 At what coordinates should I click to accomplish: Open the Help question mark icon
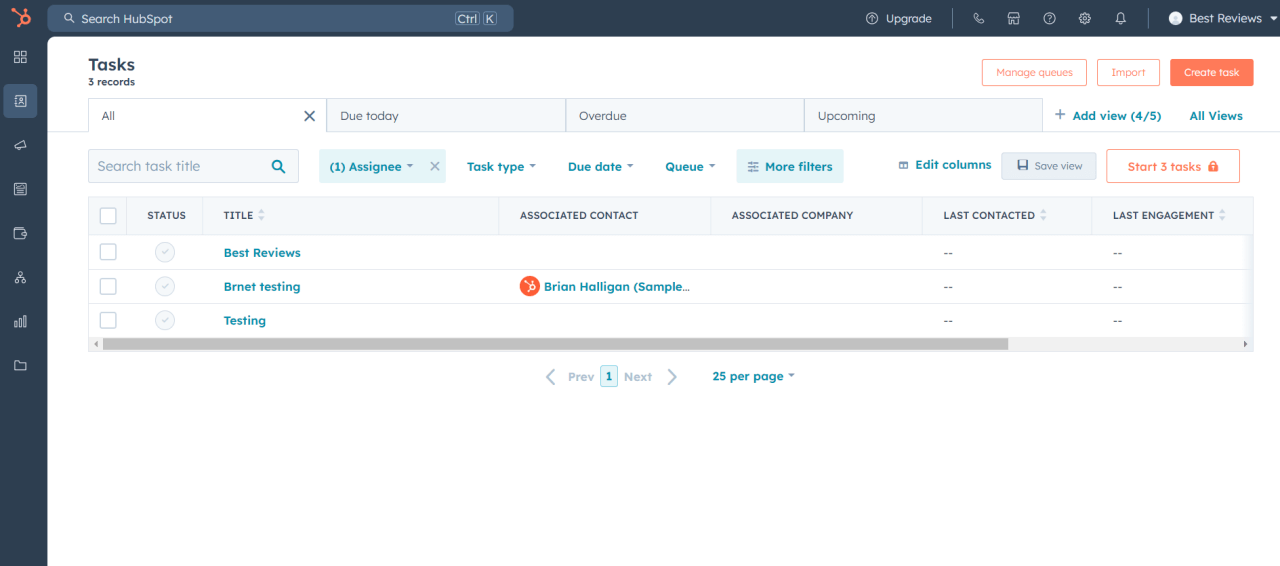(1049, 18)
